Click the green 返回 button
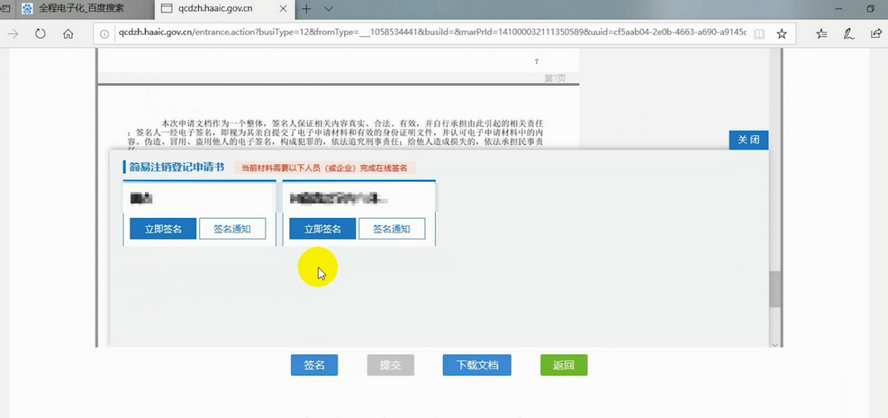Image resolution: width=888 pixels, height=418 pixels. (x=563, y=365)
